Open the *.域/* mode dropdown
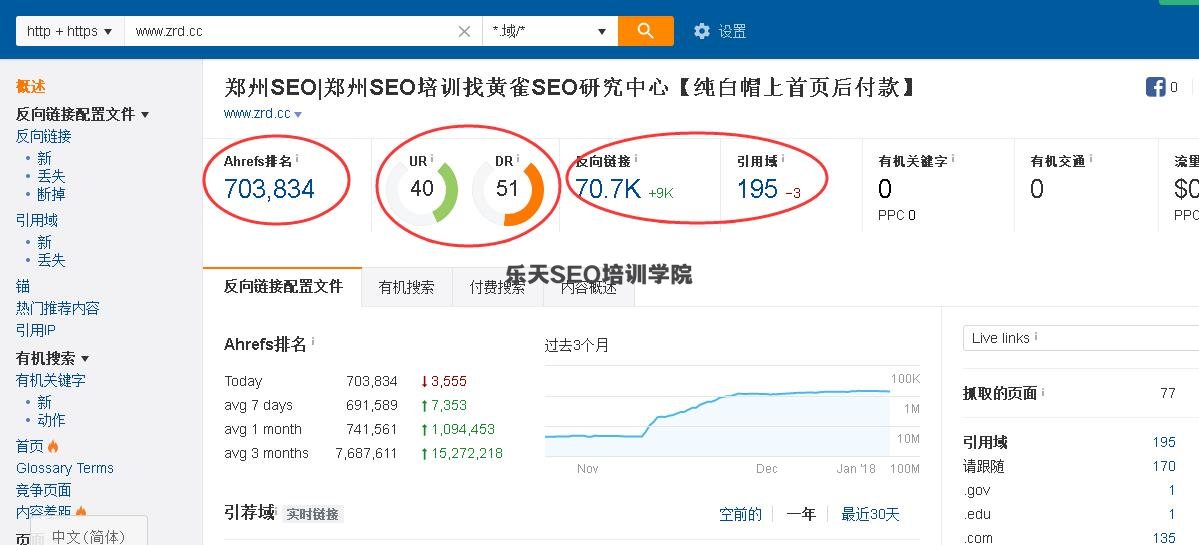 pyautogui.click(x=550, y=31)
